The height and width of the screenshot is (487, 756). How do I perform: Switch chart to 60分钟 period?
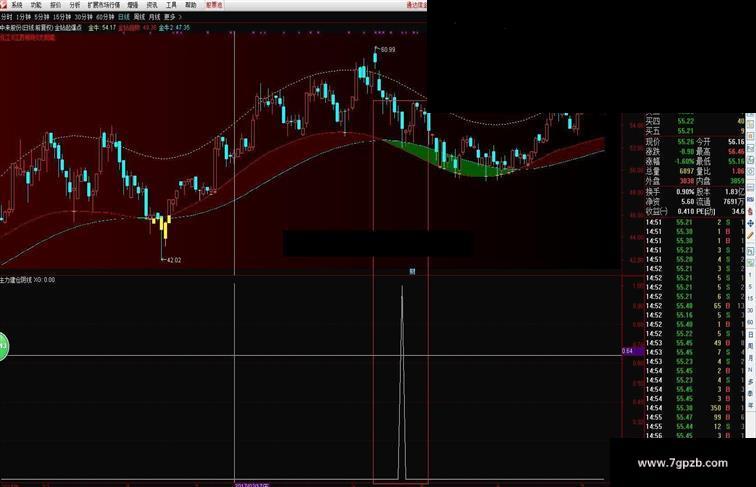tap(105, 17)
